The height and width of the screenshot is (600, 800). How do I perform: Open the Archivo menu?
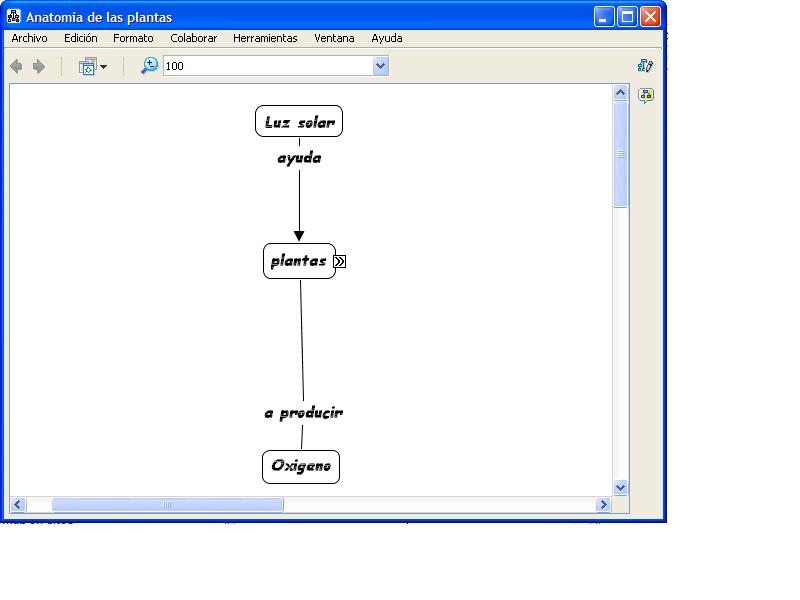point(29,38)
